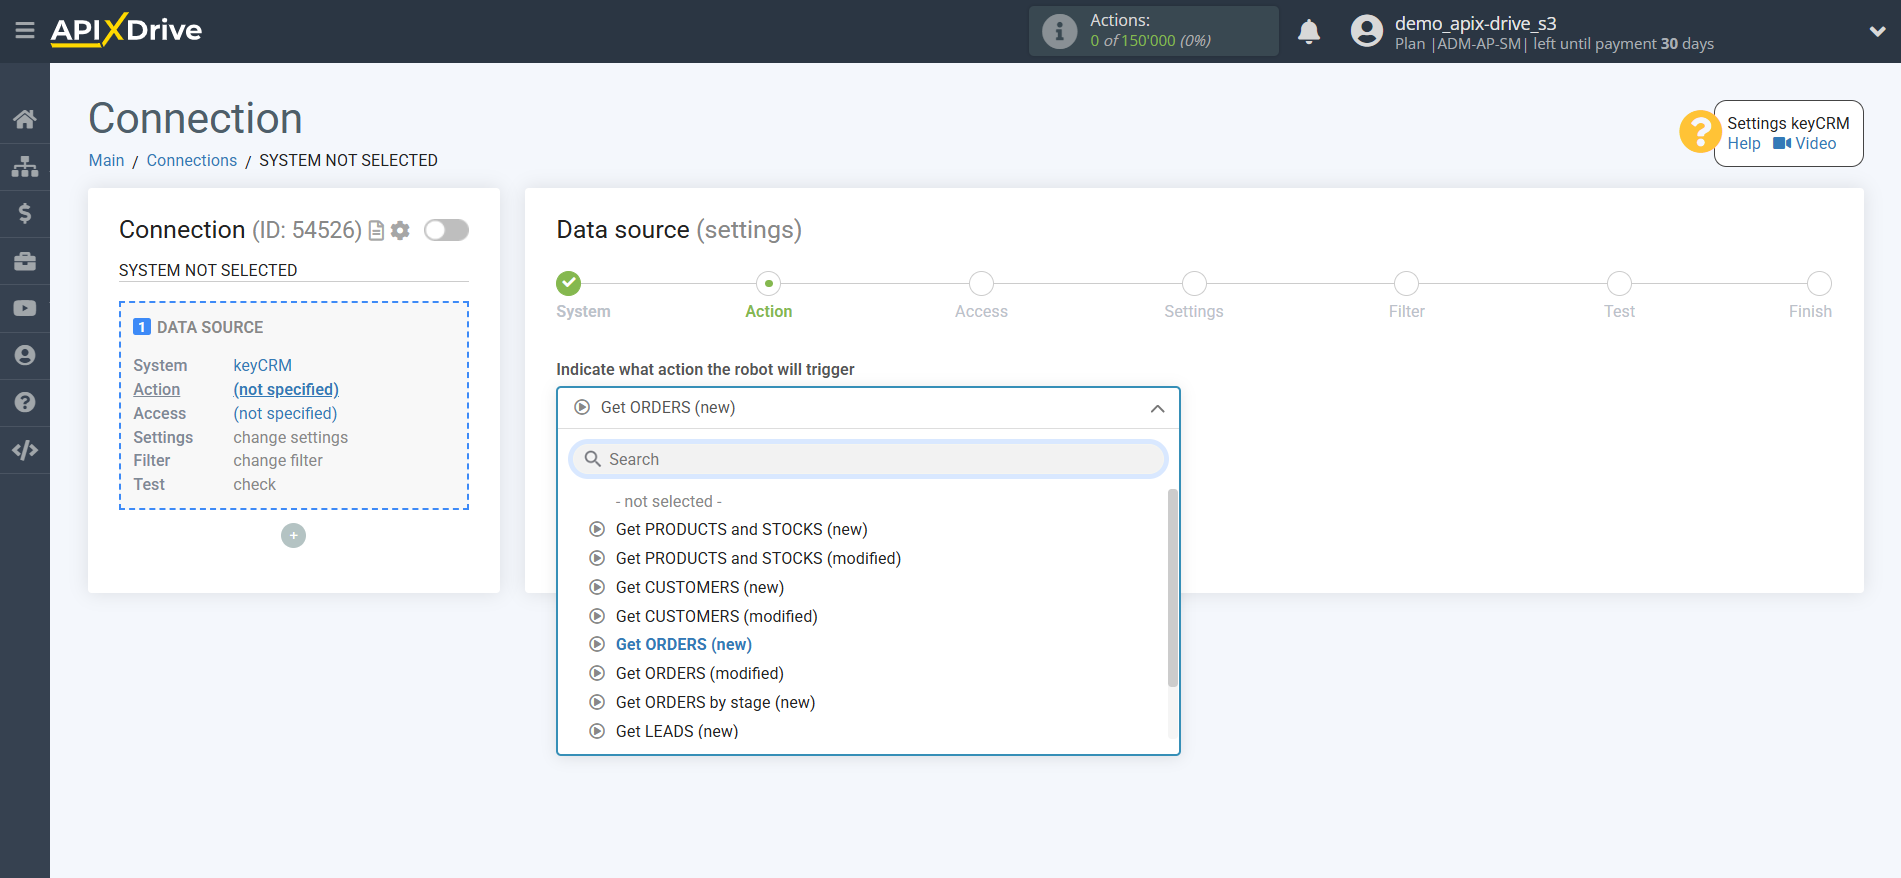Screen dimensions: 1901x878
Task: Click the Video camera icon
Action: tap(1782, 143)
